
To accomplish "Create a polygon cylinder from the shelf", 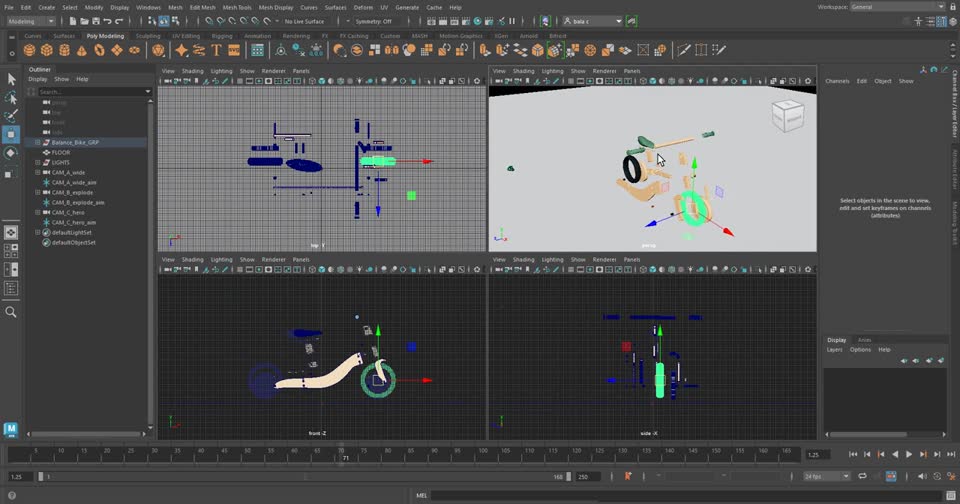I will 64,50.
